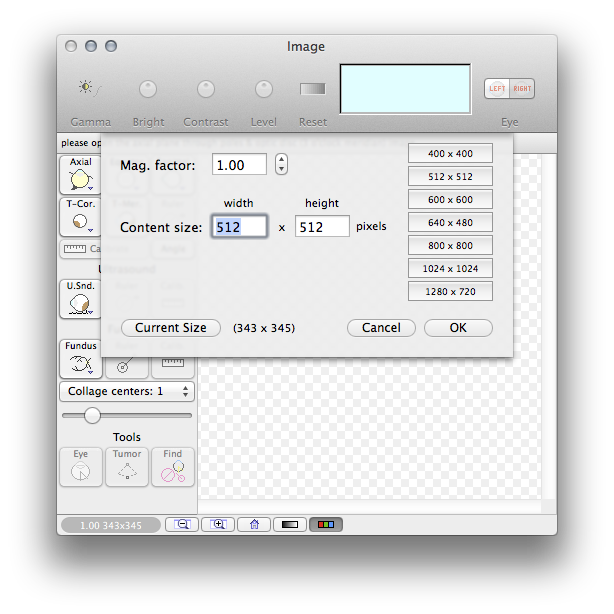Click the 1.00 343x345 status indicator
This screenshot has width=614, height=614.
coord(111,525)
